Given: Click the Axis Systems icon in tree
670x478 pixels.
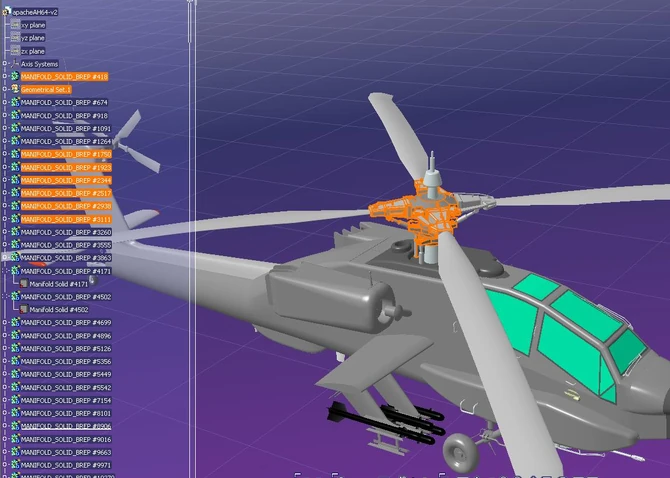Looking at the screenshot, I should [14, 64].
